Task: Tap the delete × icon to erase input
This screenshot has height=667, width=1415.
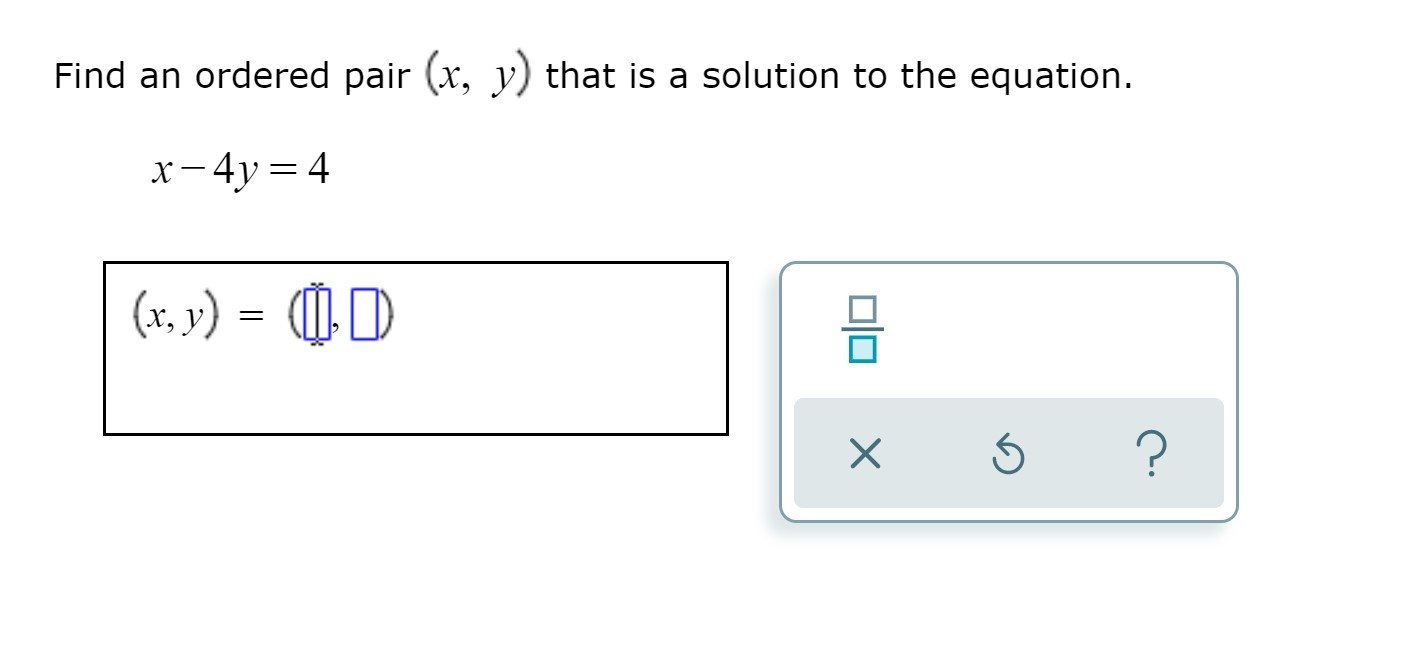Action: tap(862, 456)
